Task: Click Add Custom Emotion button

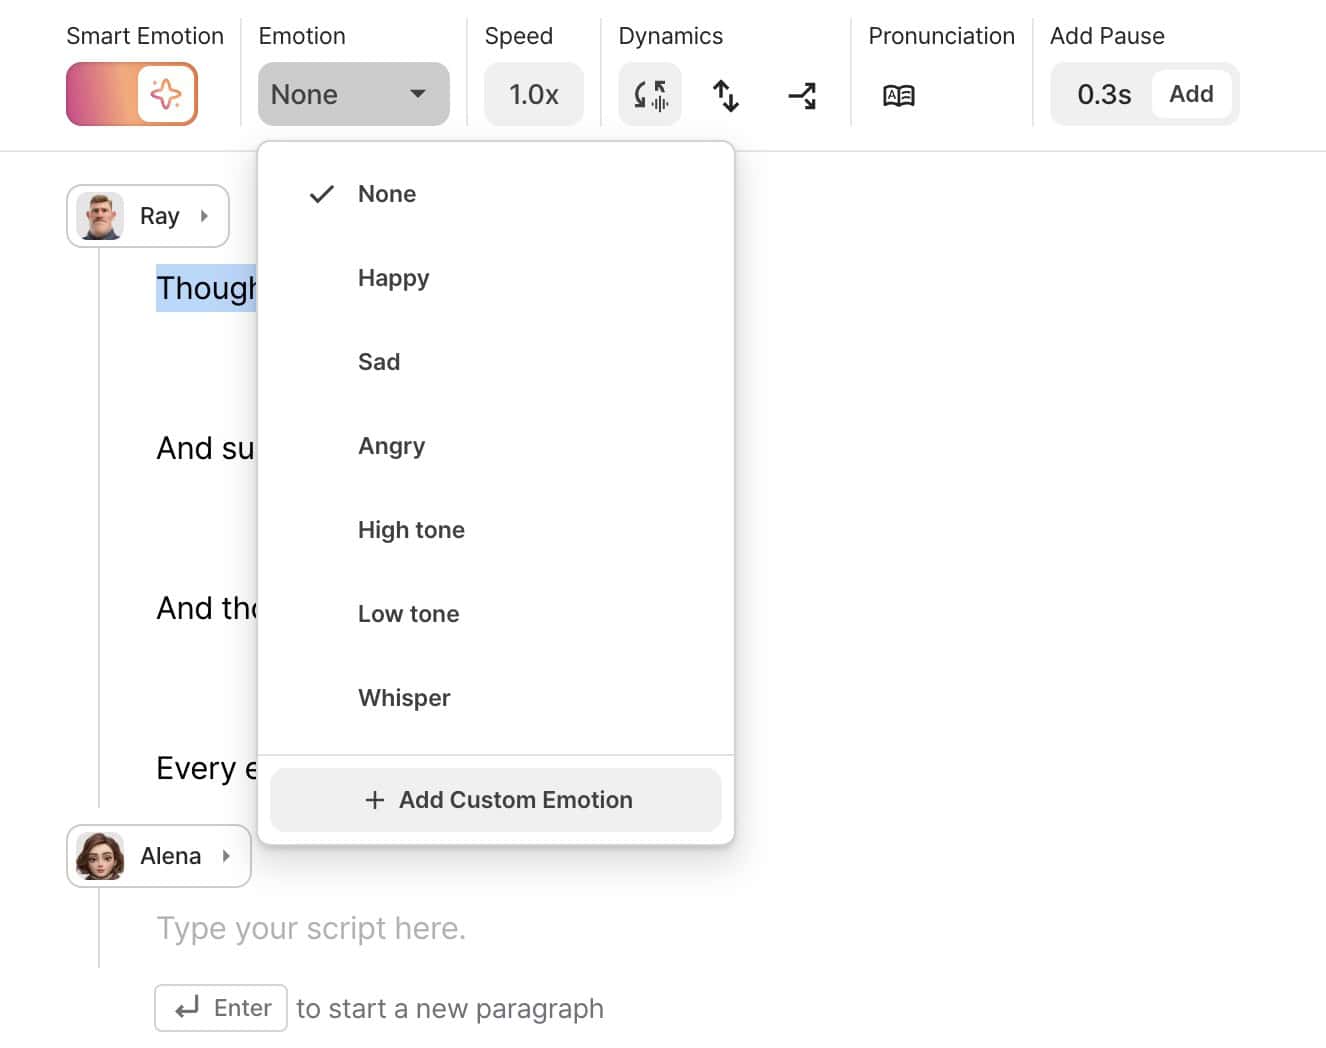Action: tap(496, 800)
